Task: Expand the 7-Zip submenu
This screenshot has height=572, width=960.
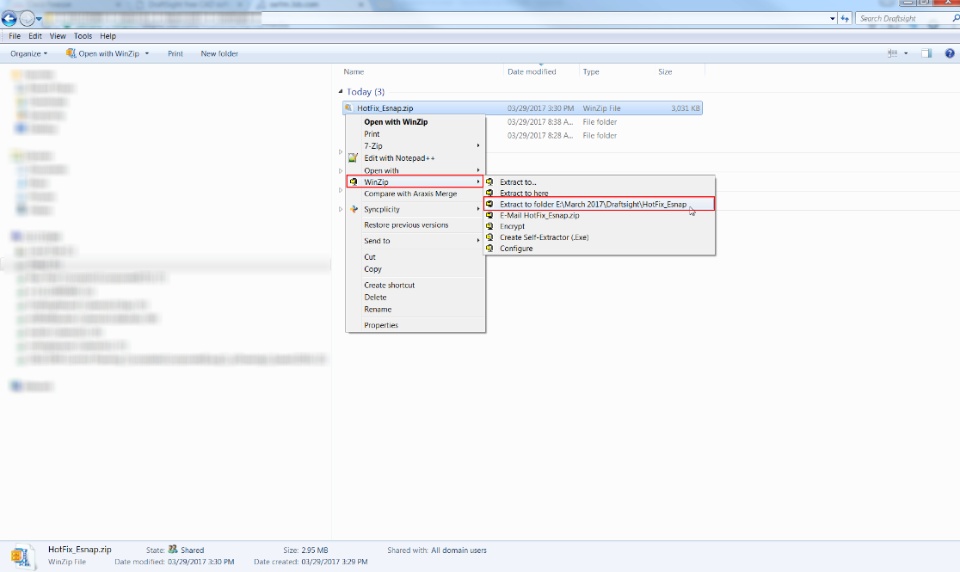Action: [x=416, y=146]
